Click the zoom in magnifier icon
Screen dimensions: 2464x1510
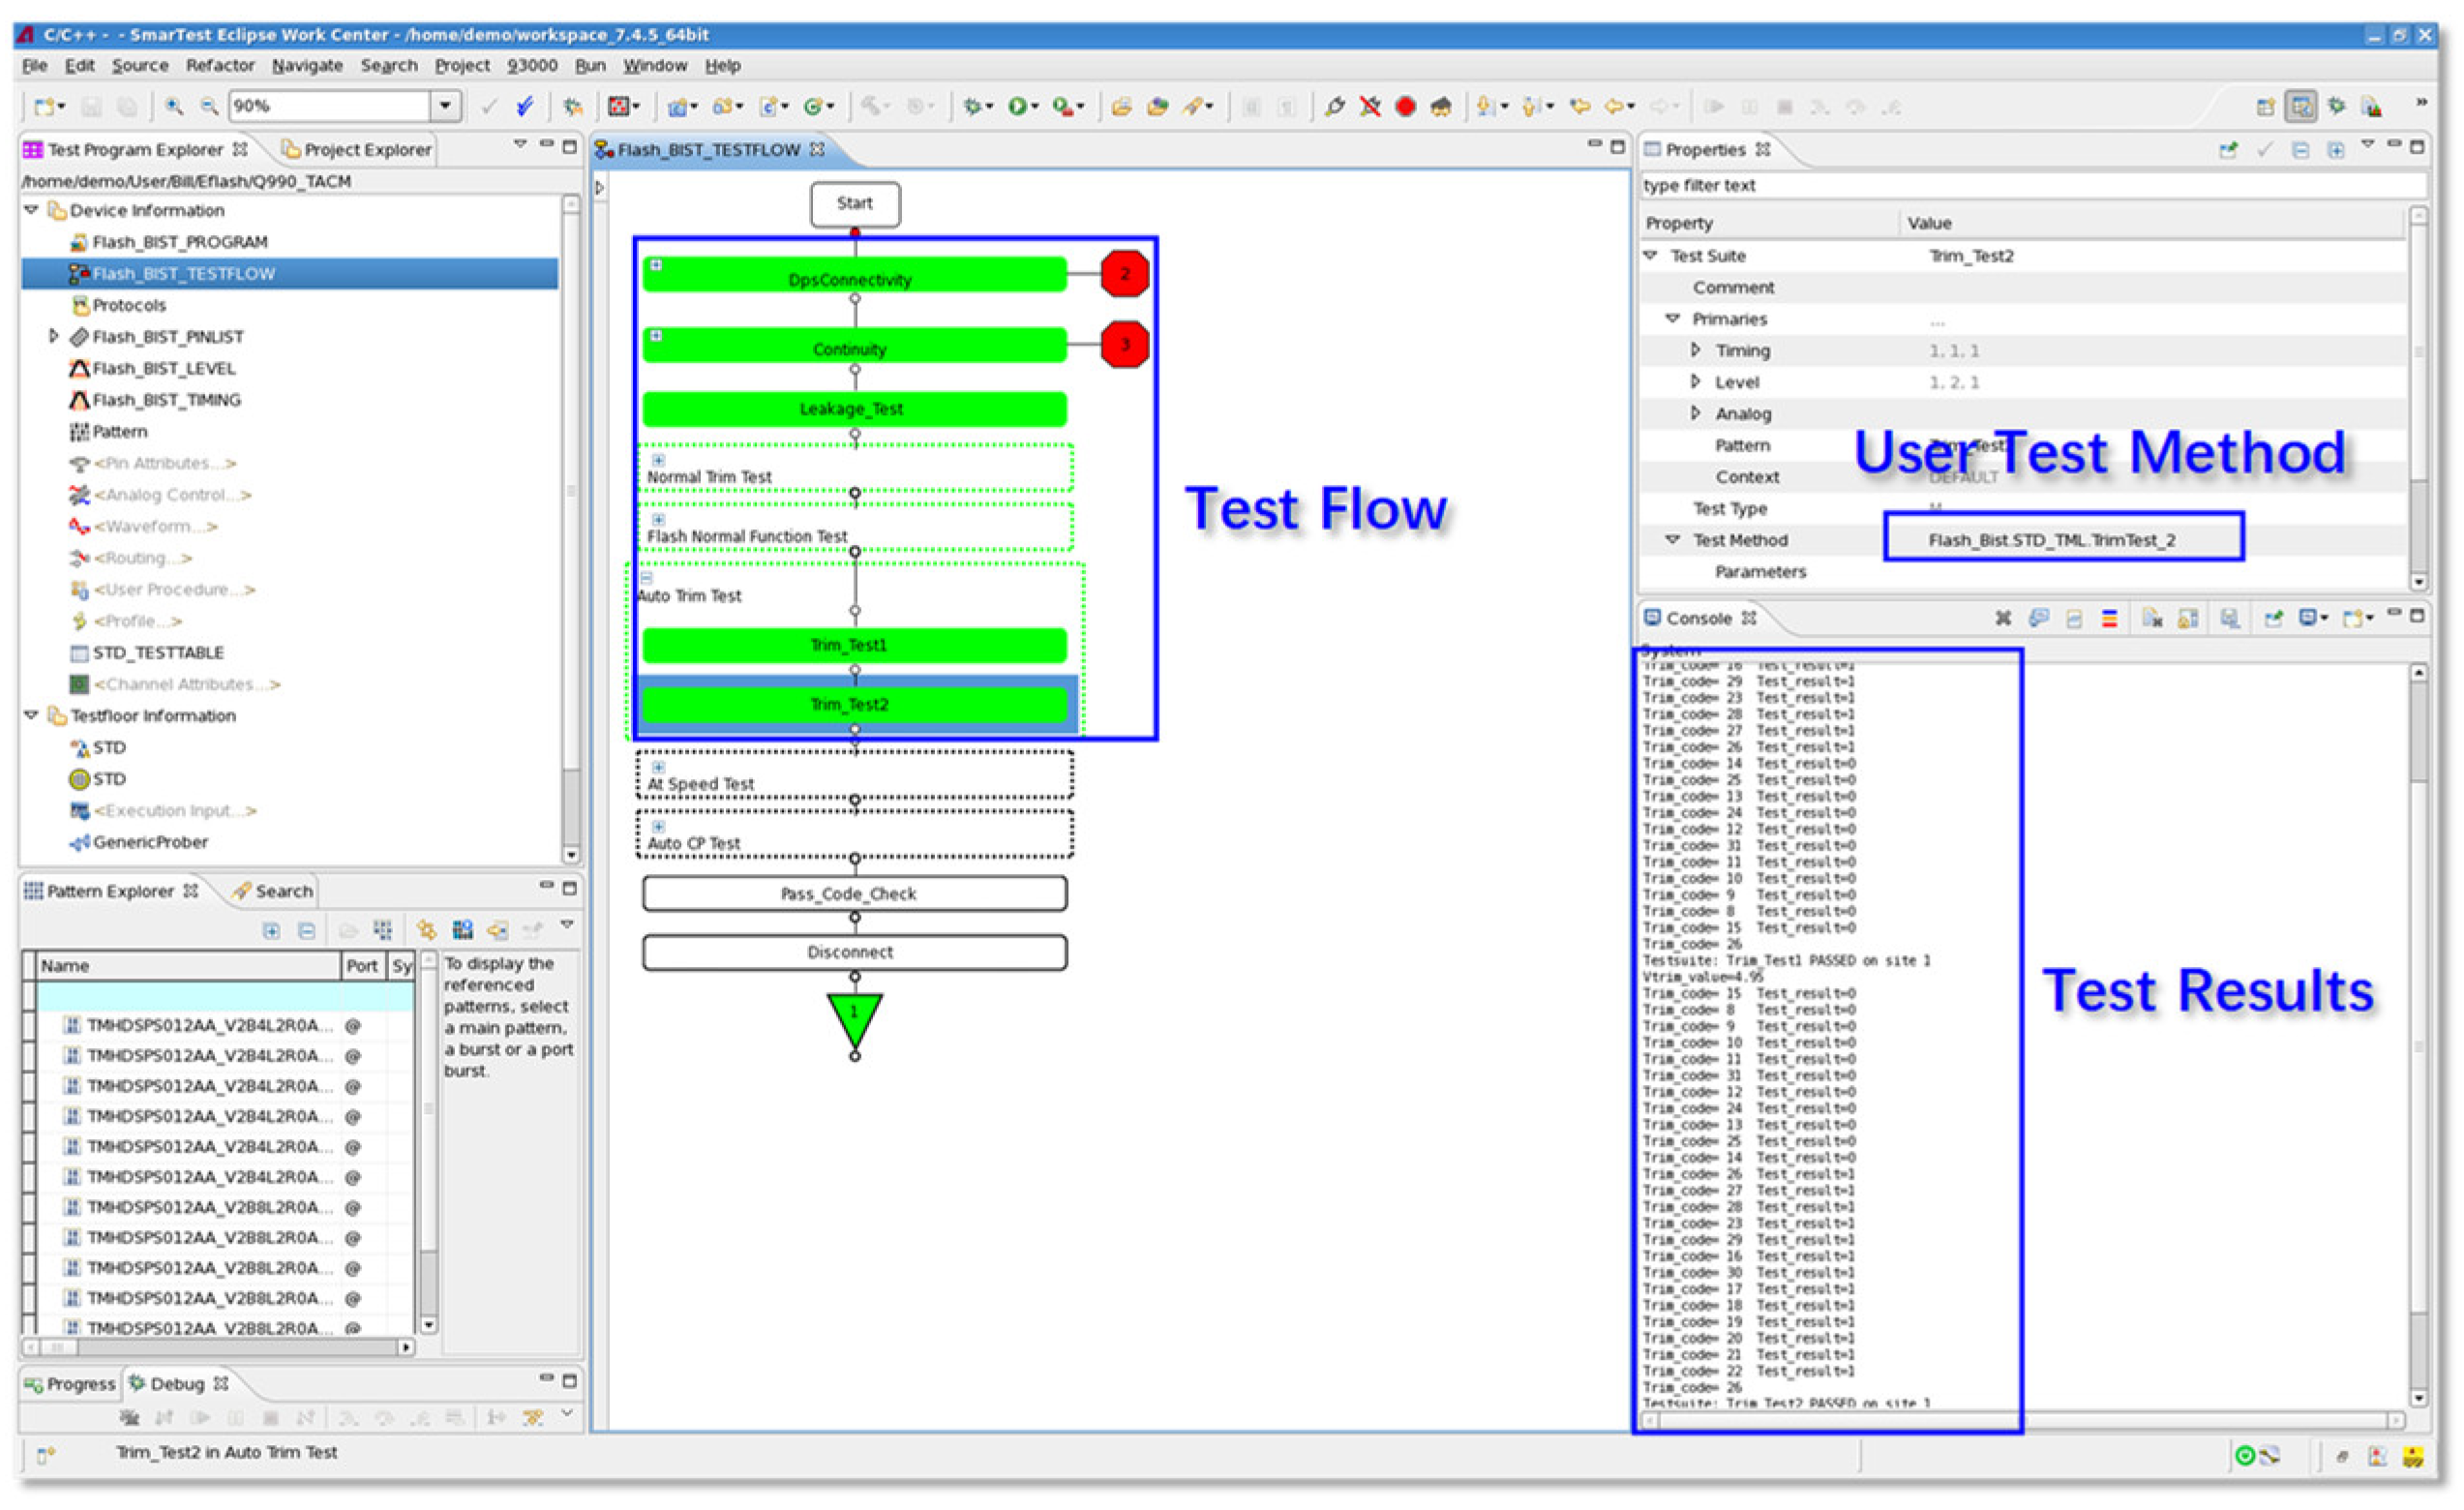174,106
